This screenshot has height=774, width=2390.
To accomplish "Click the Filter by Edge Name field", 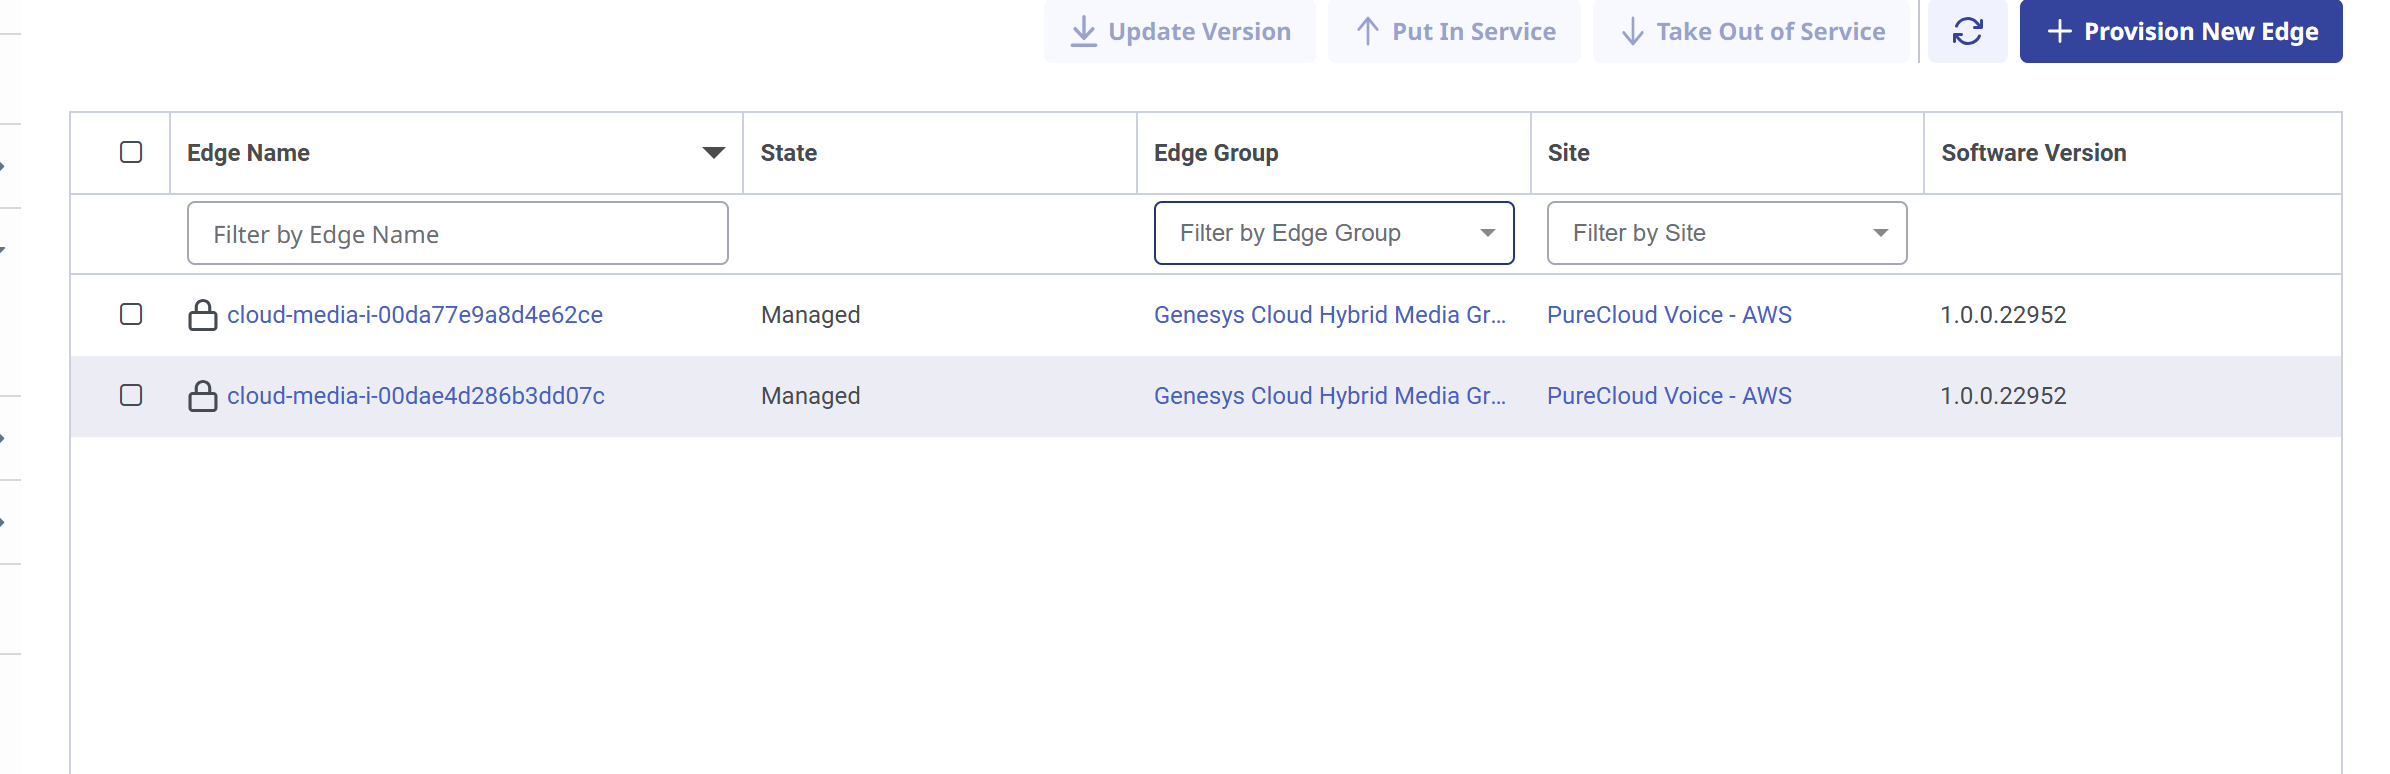I will coord(457,234).
